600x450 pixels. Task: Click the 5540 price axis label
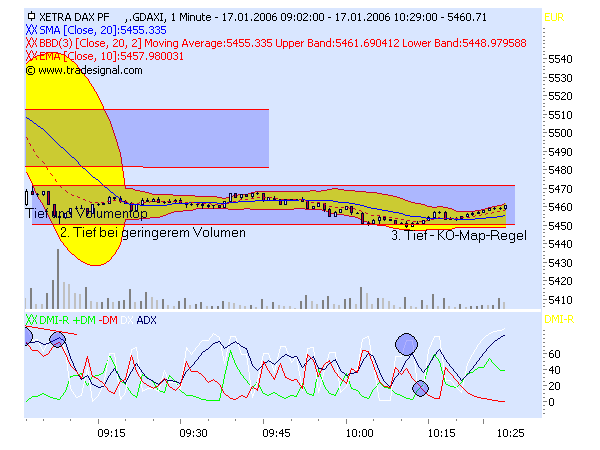tap(560, 59)
